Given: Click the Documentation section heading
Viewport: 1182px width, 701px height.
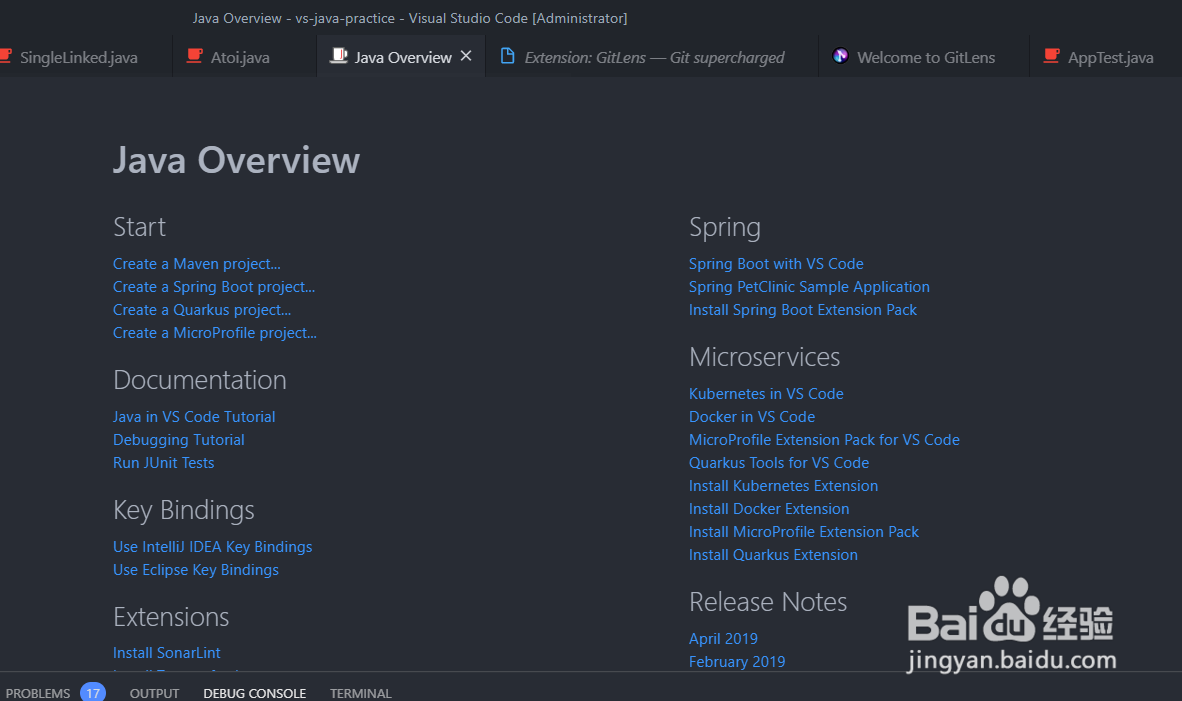Looking at the screenshot, I should coord(200,380).
